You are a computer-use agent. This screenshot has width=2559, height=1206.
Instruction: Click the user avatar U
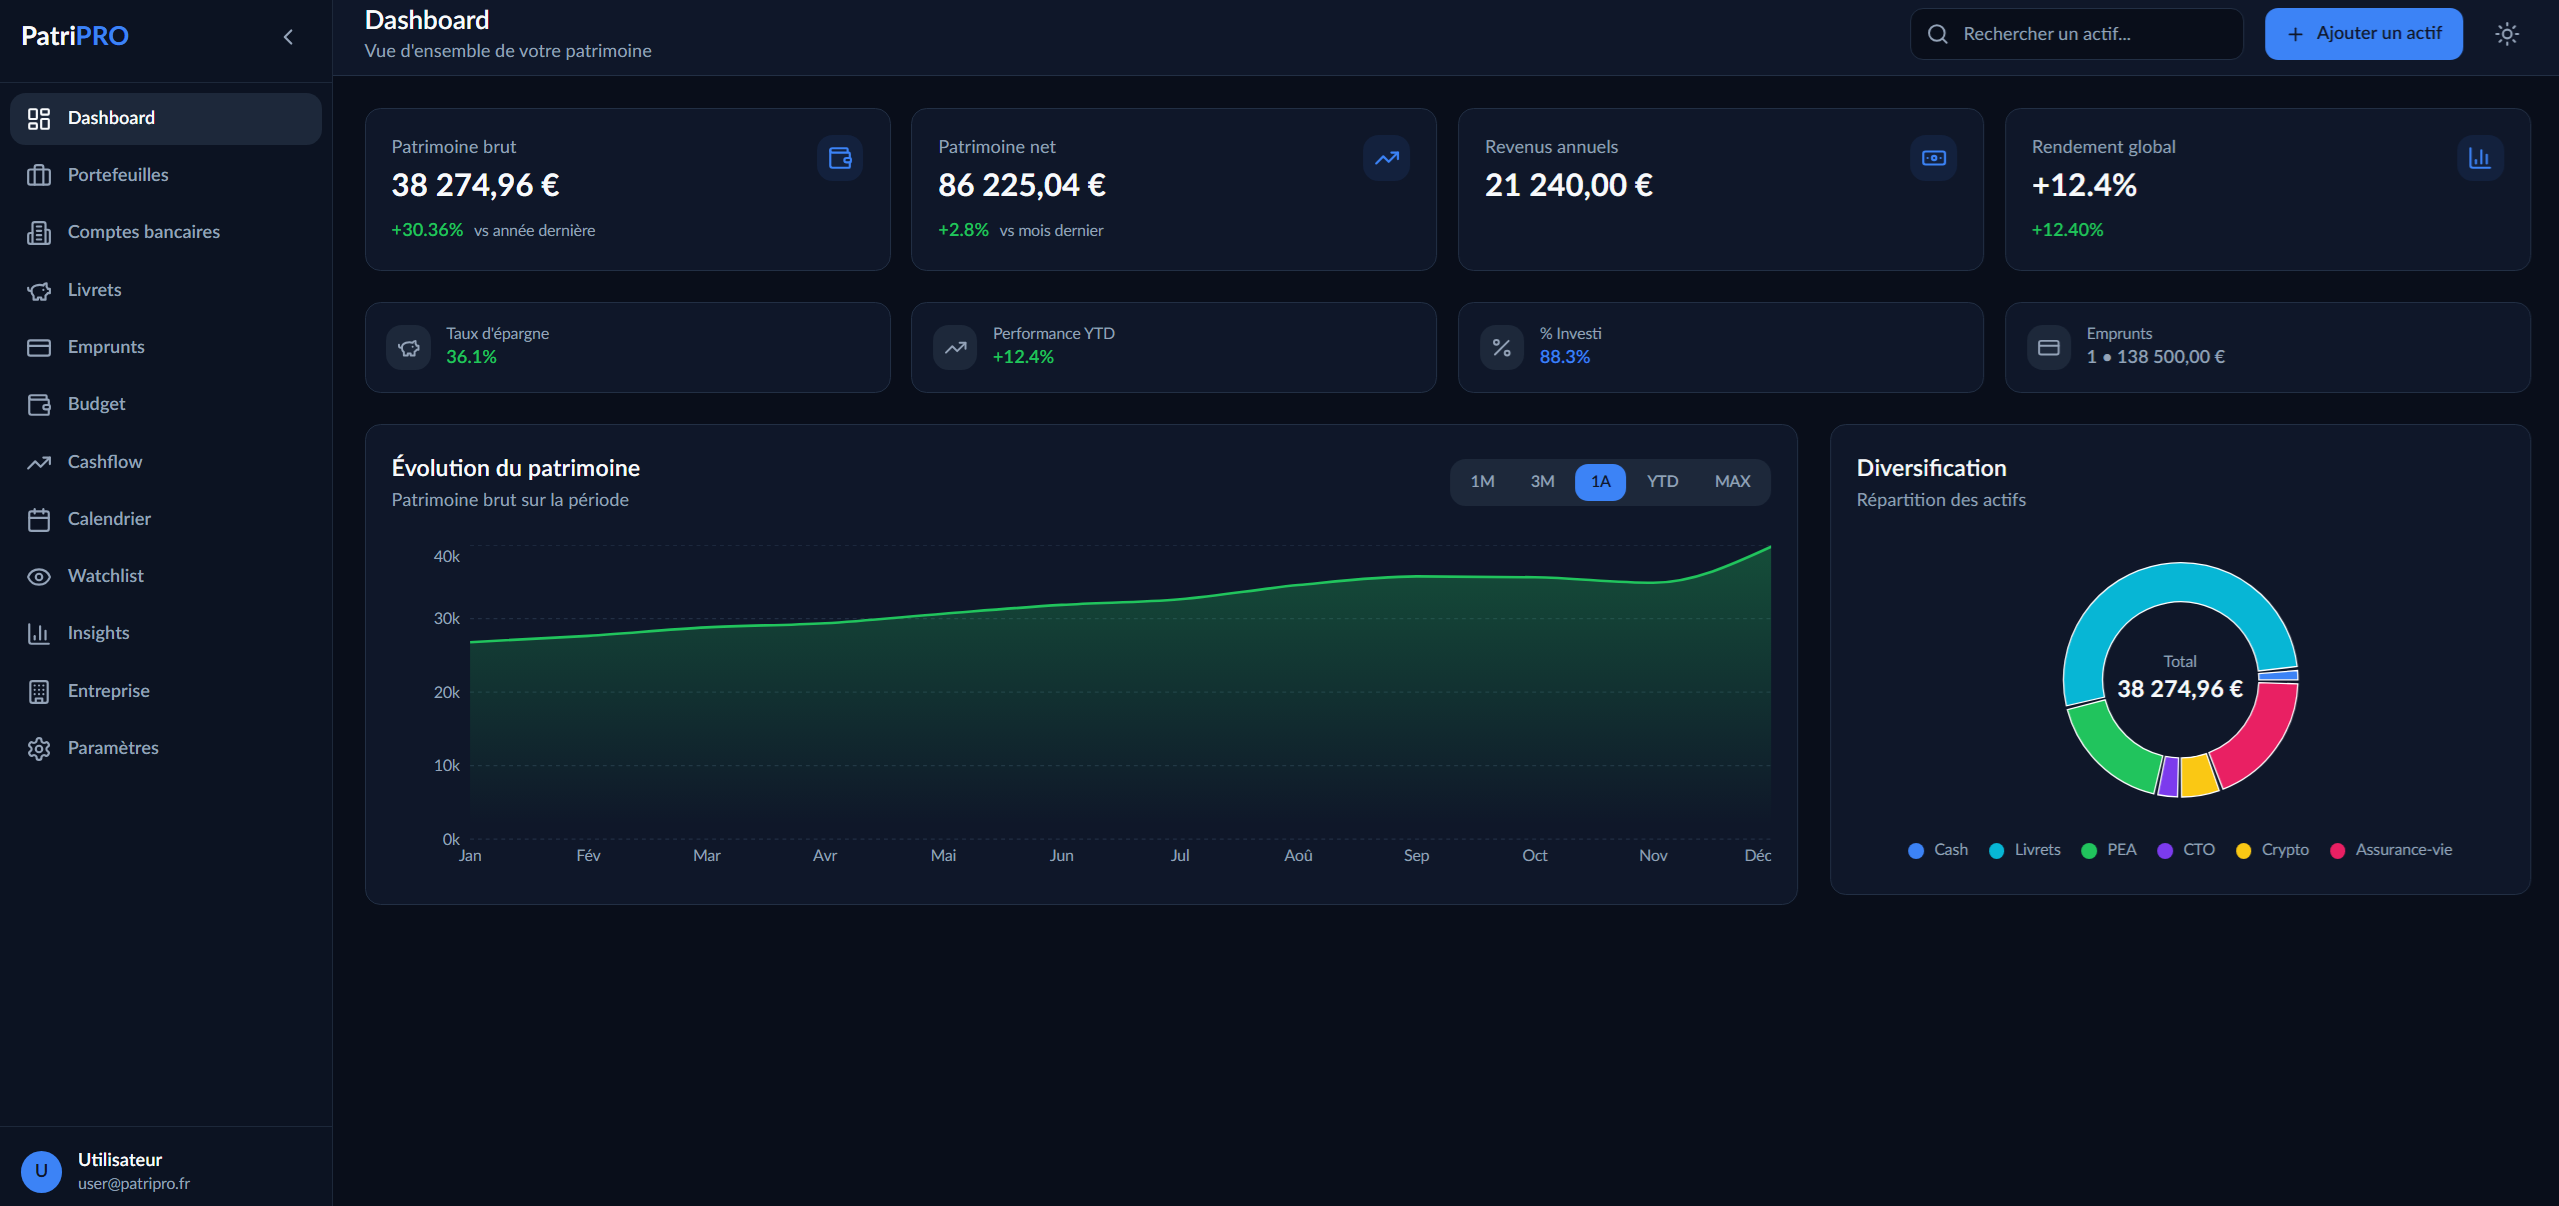pyautogui.click(x=41, y=1171)
